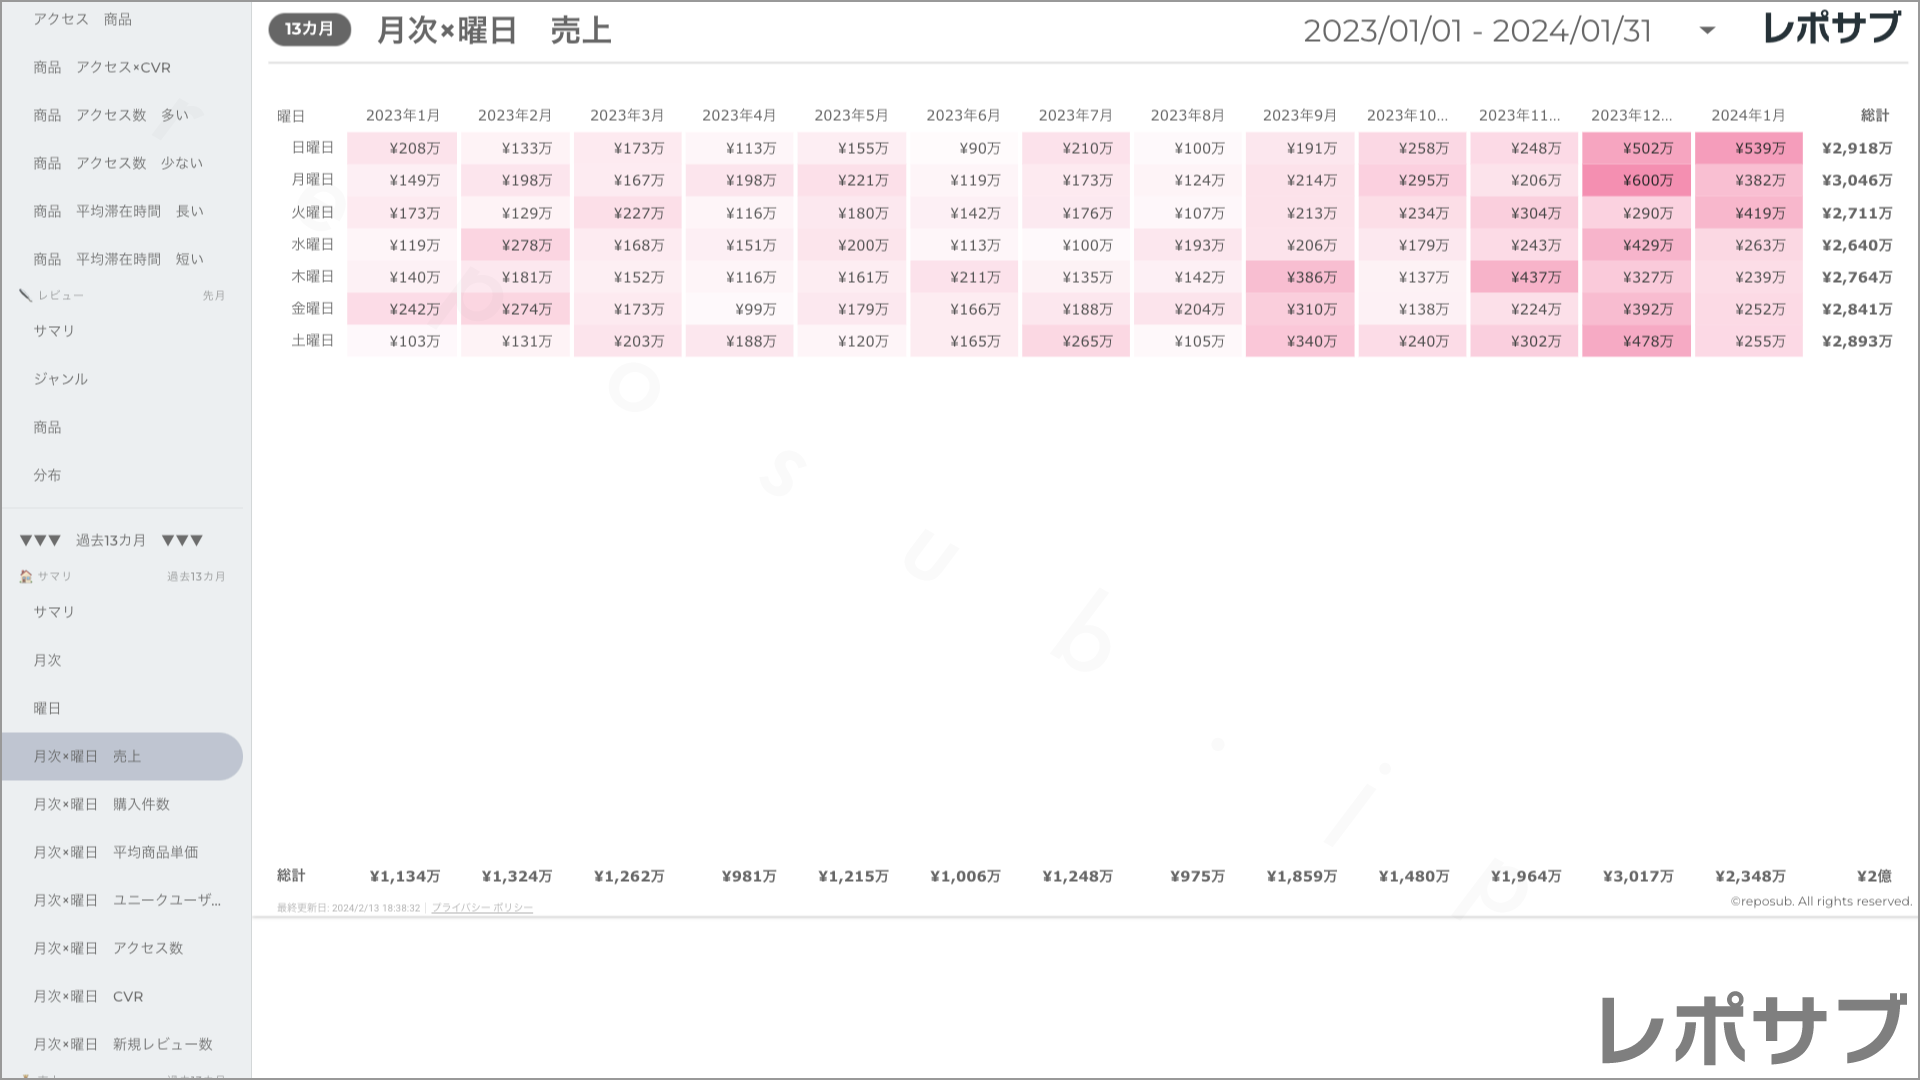Viewport: 1920px width, 1080px height.
Task: Select the 火曜日 row label
Action: (x=312, y=213)
